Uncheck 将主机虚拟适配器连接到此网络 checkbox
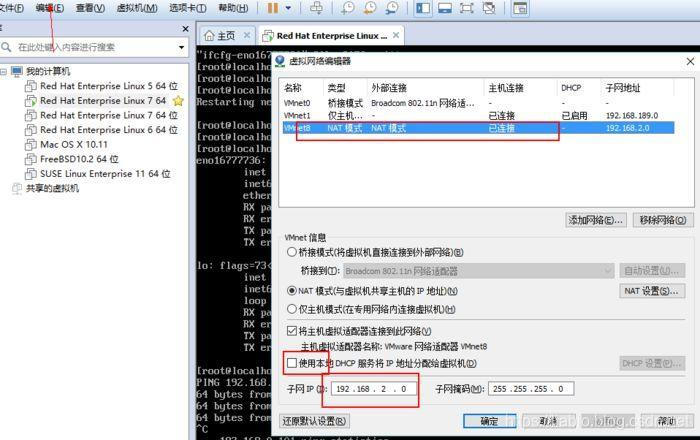This screenshot has width=700, height=440. pos(292,331)
